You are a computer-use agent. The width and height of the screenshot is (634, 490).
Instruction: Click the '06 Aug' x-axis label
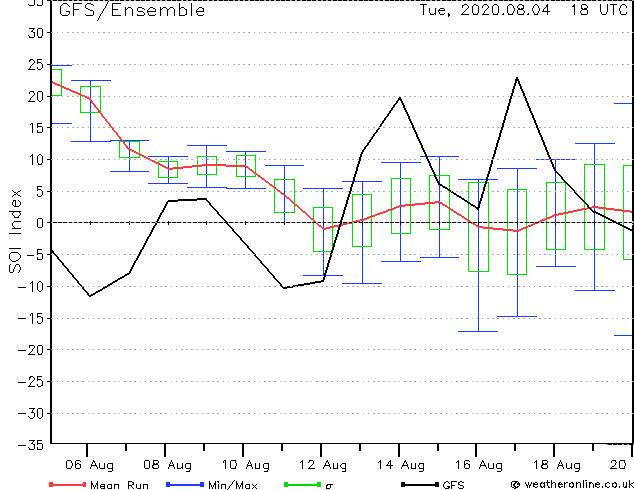coord(89,465)
